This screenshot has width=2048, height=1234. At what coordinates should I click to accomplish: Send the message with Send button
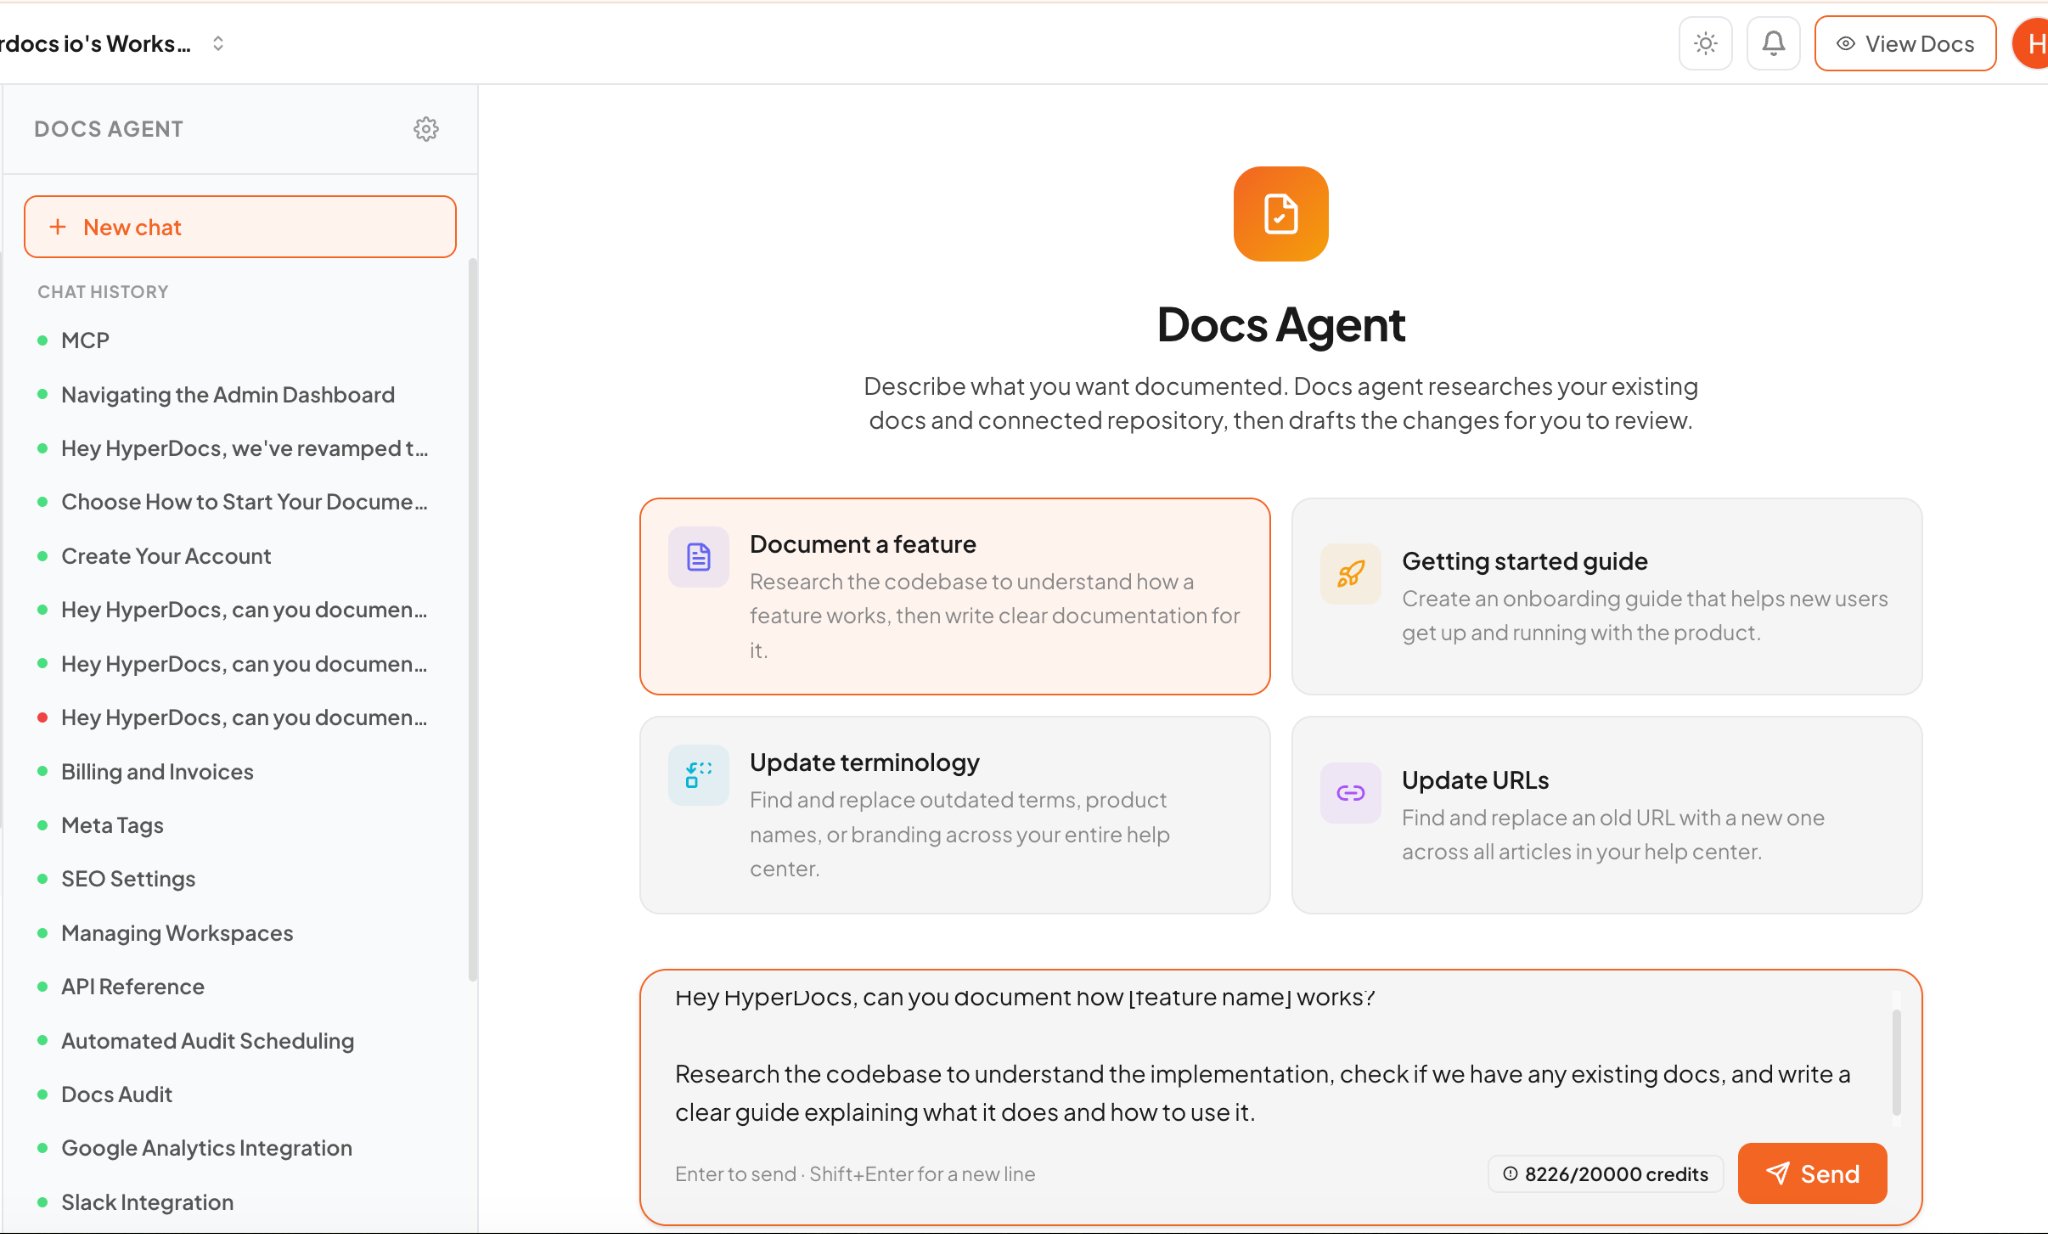(x=1812, y=1173)
